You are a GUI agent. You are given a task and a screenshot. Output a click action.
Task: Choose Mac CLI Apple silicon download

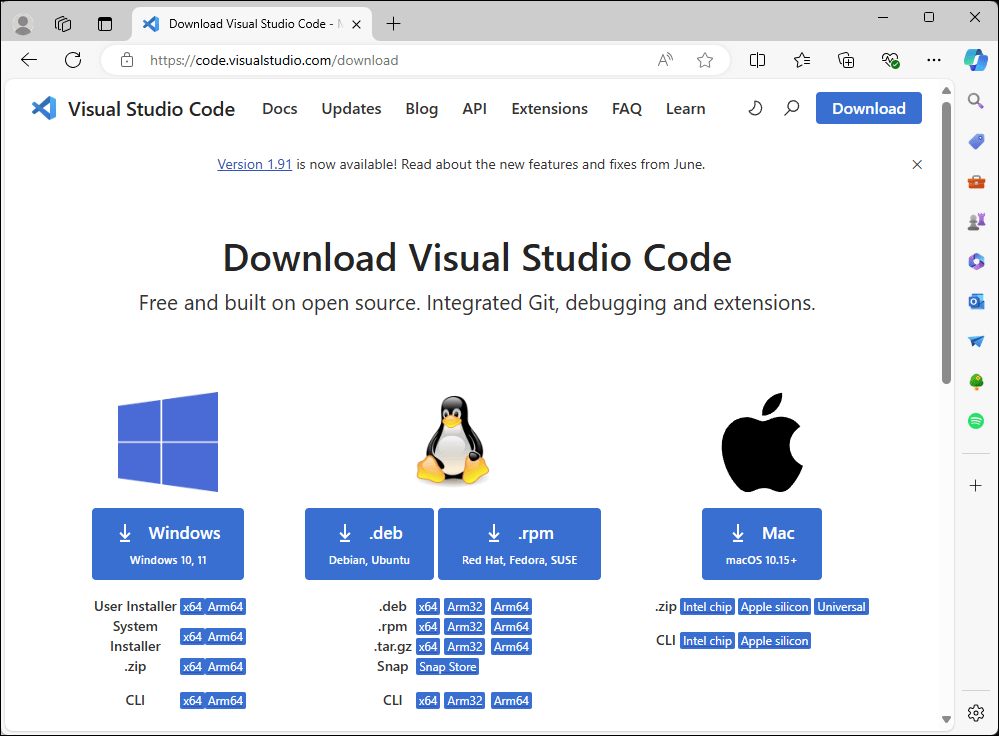[775, 640]
